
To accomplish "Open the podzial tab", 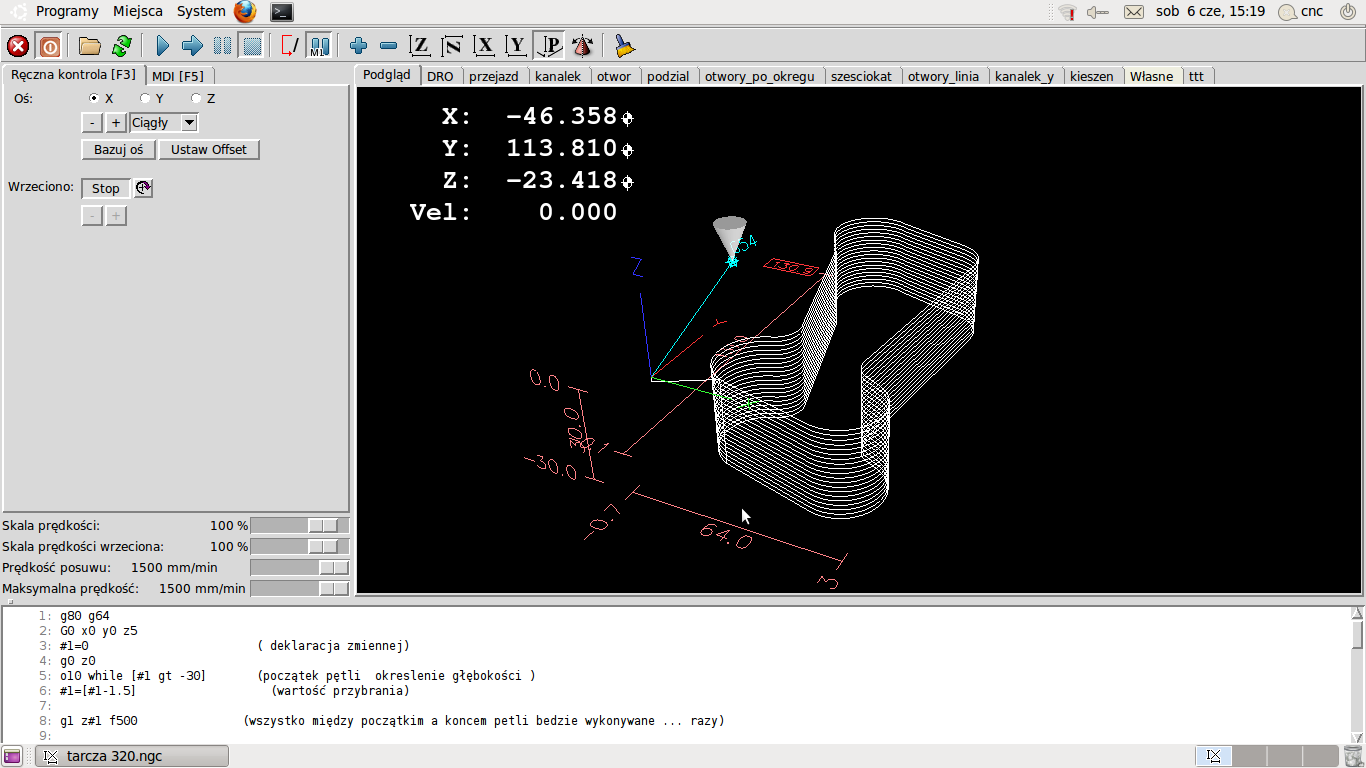I will point(668,76).
